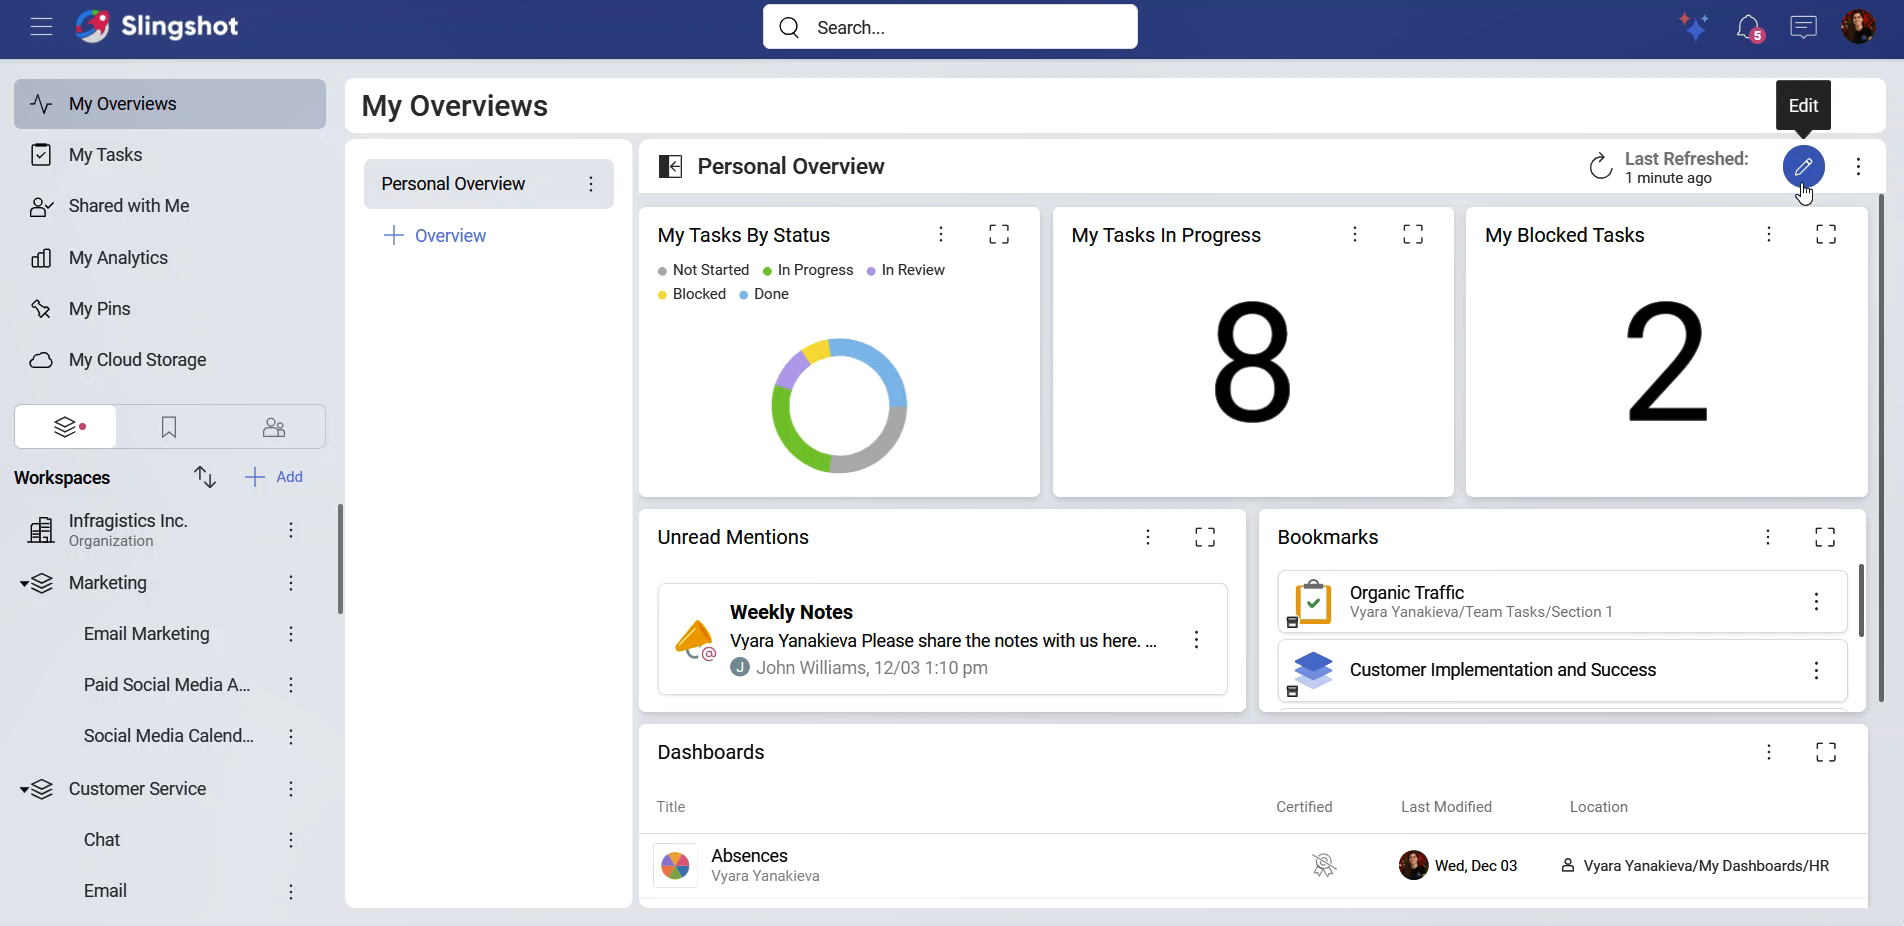
Task: Sort the workspaces list
Action: point(205,477)
